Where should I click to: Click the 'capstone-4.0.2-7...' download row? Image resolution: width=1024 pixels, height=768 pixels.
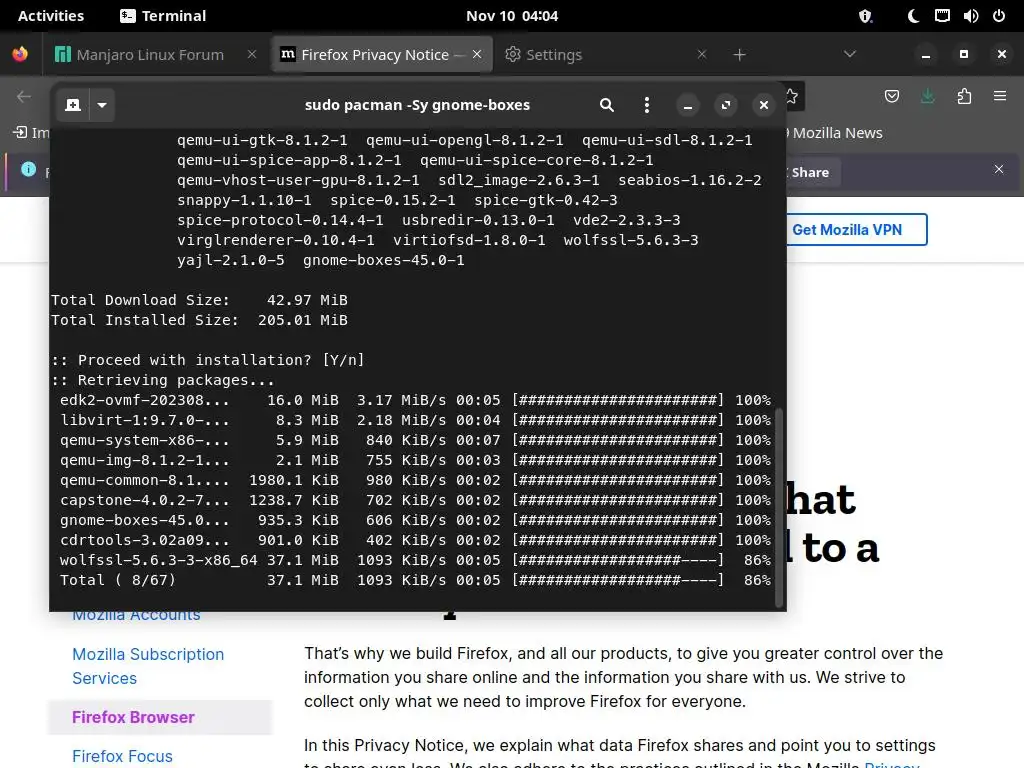[415, 500]
